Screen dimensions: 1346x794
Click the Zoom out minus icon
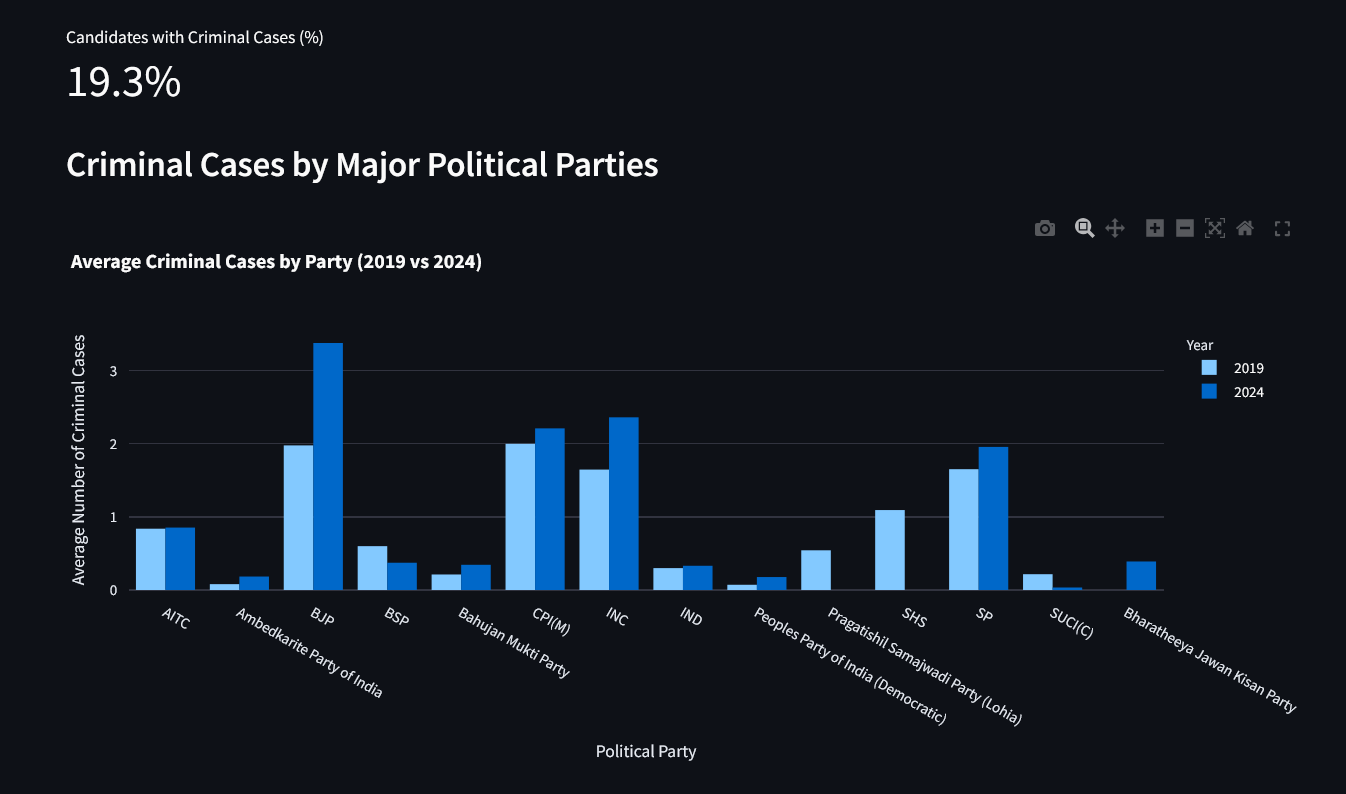click(1185, 228)
